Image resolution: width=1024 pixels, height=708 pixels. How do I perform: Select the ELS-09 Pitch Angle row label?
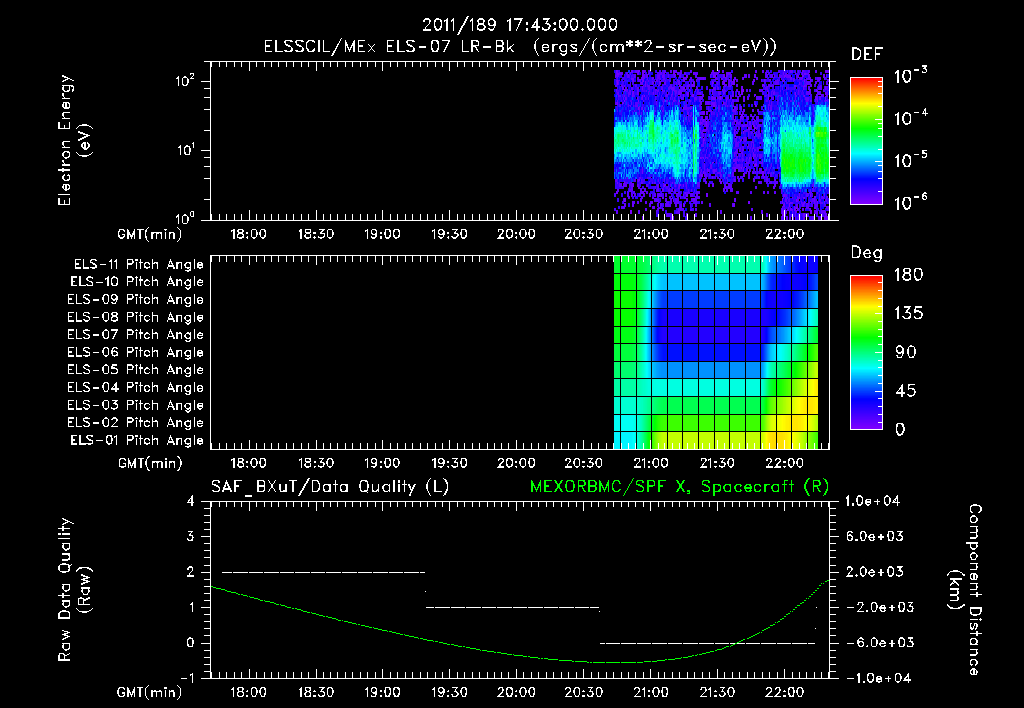136,300
